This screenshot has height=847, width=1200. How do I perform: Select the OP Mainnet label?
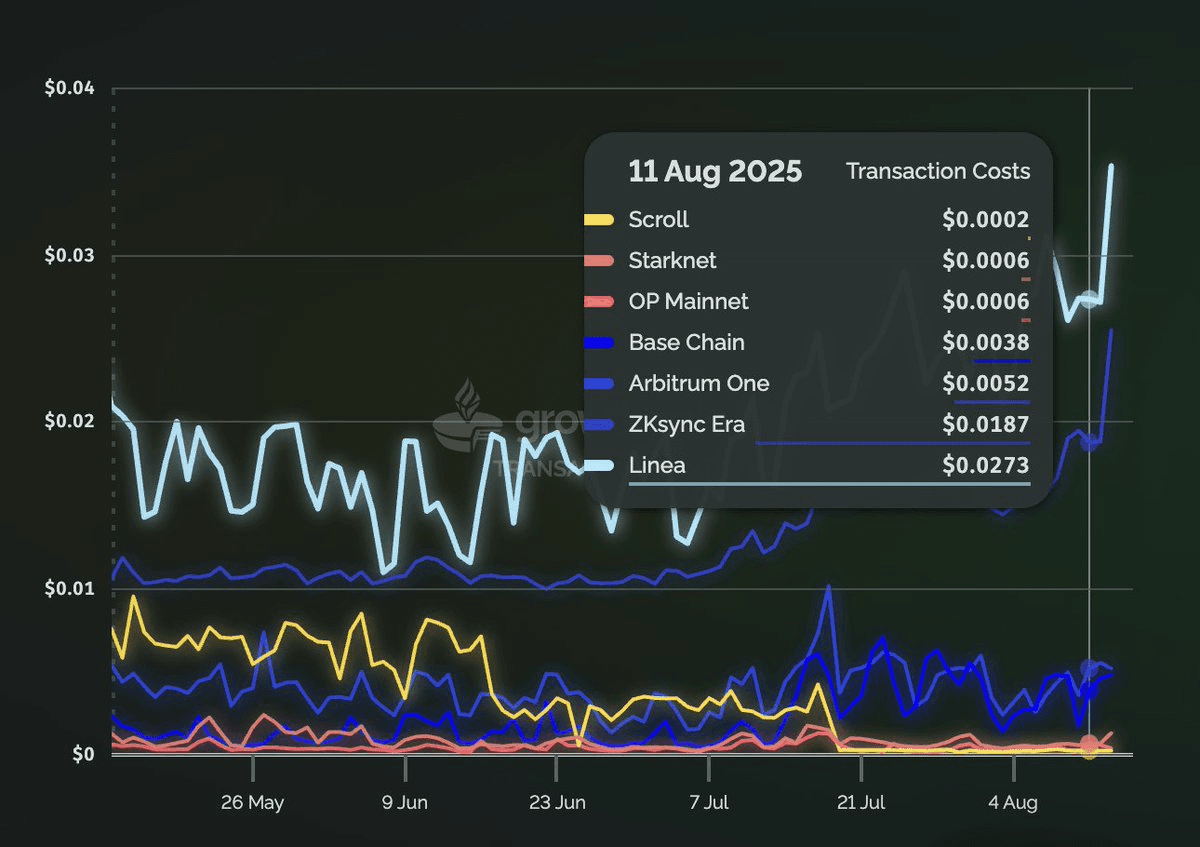click(x=688, y=302)
